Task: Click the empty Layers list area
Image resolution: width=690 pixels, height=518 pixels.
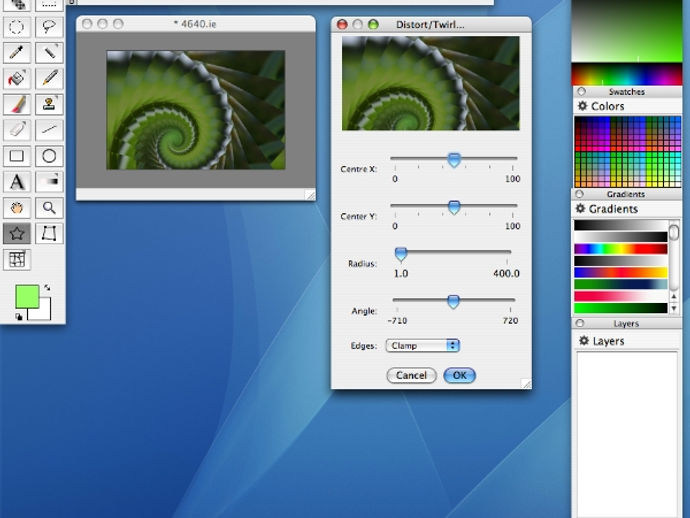Action: point(627,434)
